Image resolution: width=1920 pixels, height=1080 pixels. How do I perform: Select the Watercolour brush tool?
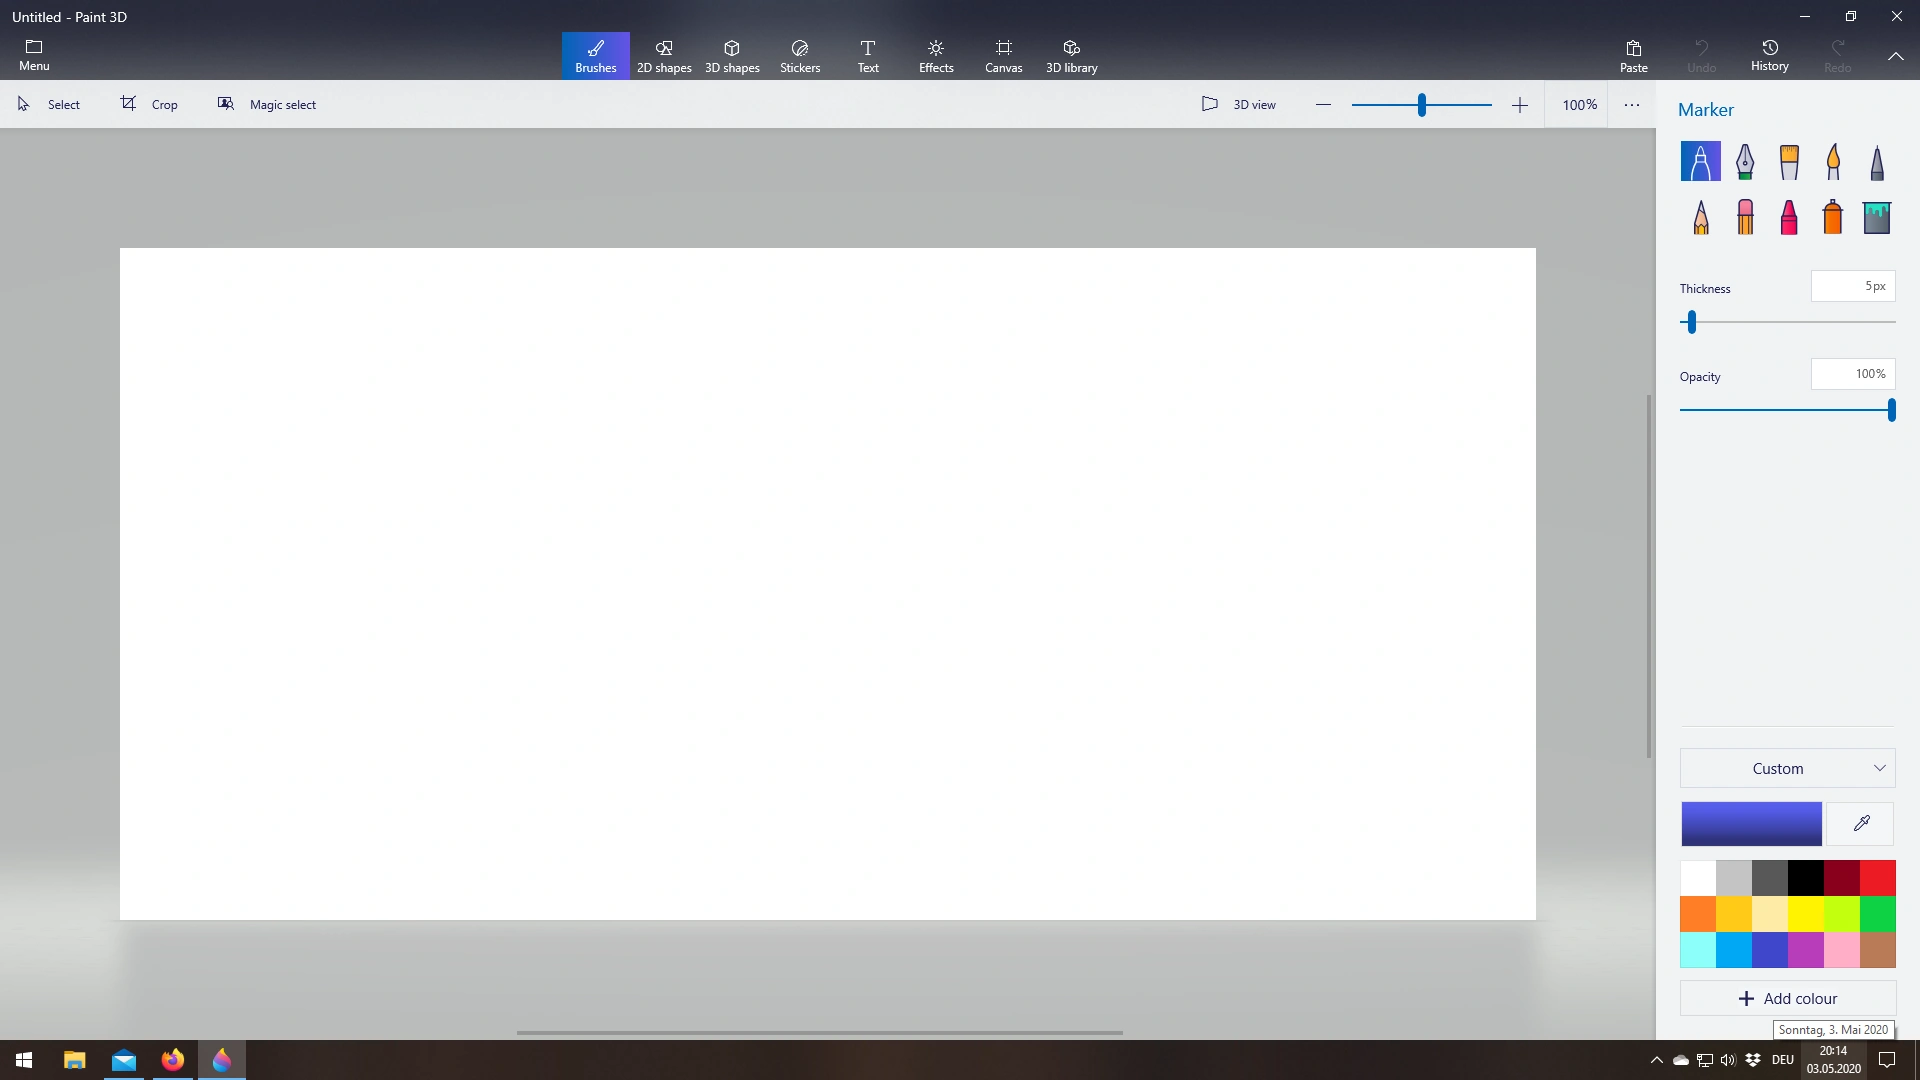point(1833,161)
